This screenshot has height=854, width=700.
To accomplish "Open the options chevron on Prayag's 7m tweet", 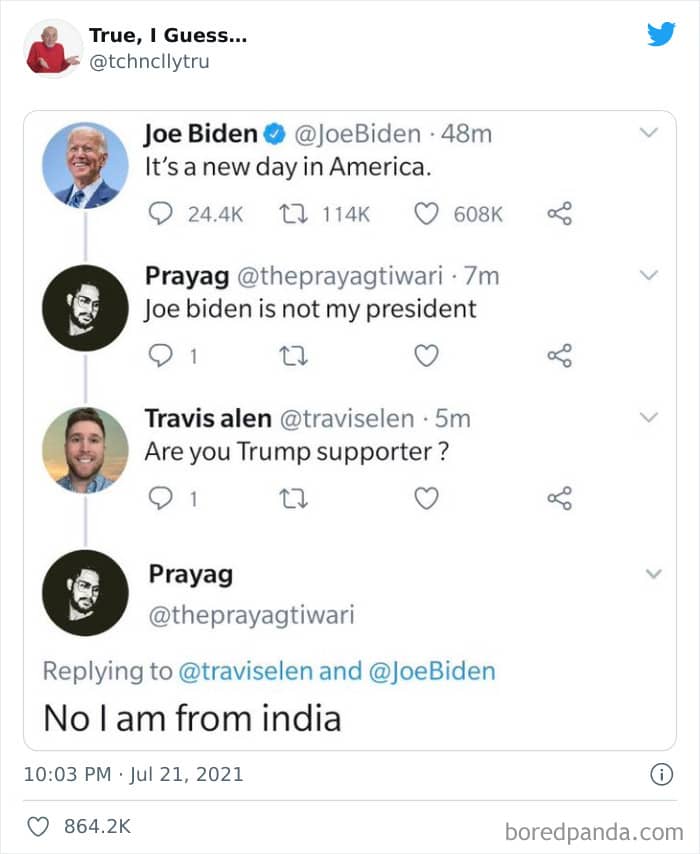I will tap(650, 274).
